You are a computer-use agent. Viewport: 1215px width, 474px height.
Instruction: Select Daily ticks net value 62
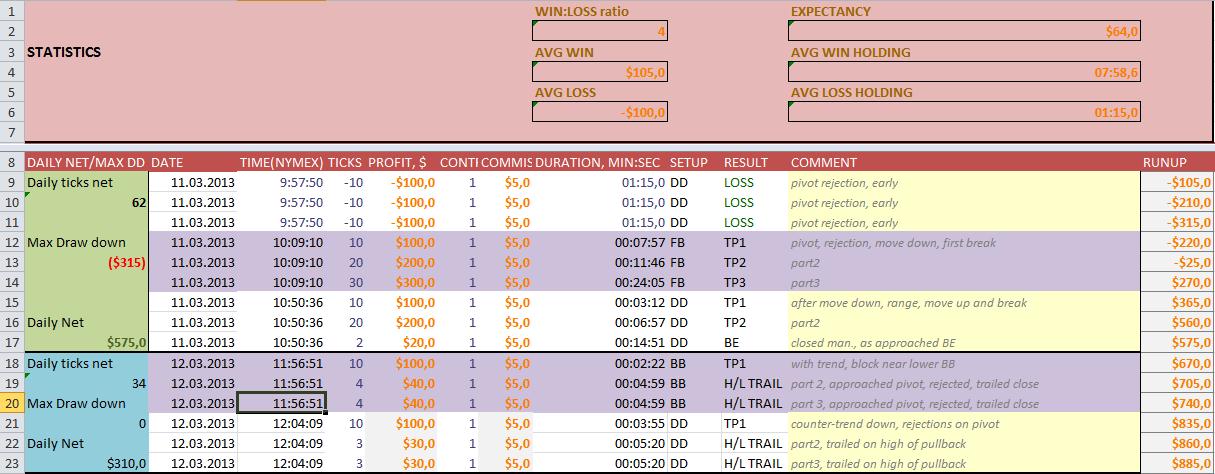pos(86,203)
